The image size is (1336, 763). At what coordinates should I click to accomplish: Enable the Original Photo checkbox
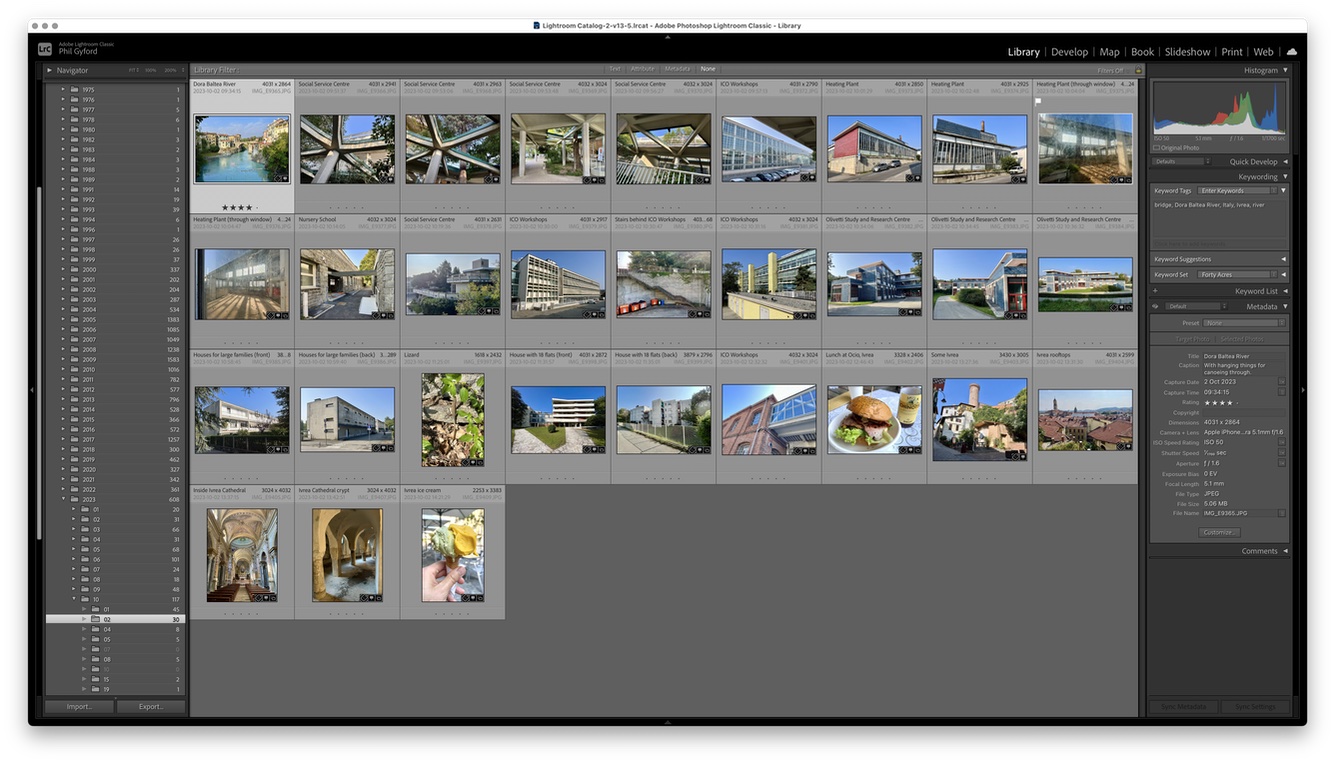tap(1157, 148)
